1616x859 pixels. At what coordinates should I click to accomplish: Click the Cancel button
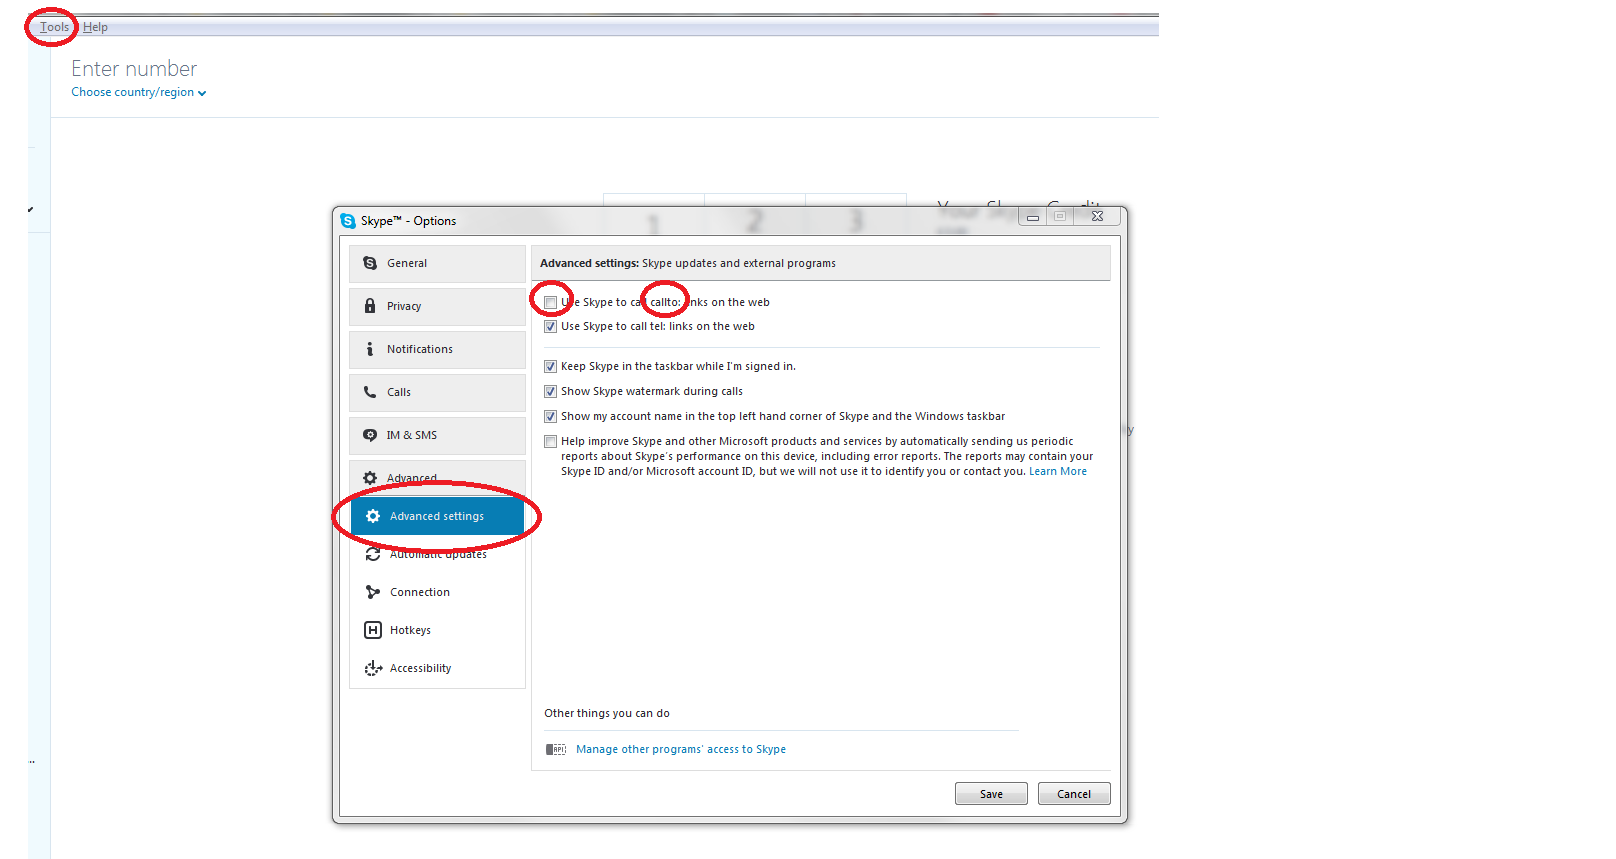point(1074,794)
